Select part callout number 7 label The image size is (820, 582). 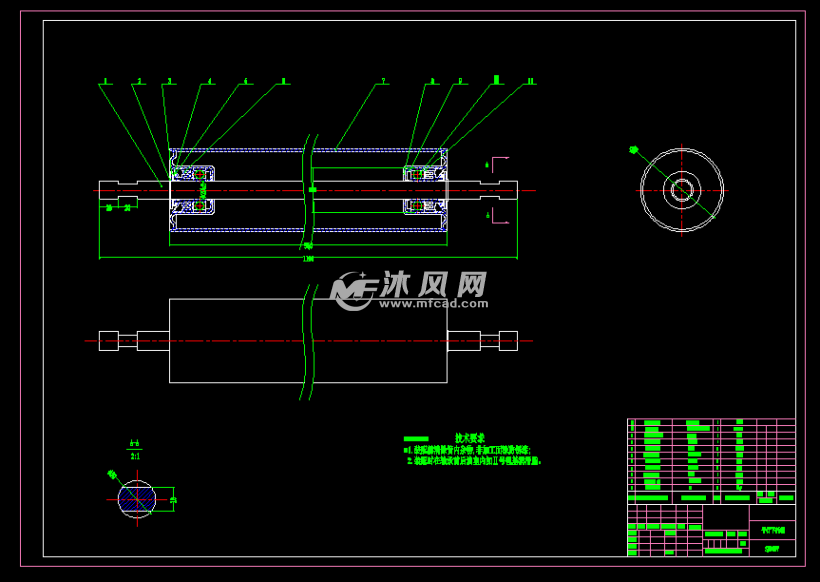[382, 81]
